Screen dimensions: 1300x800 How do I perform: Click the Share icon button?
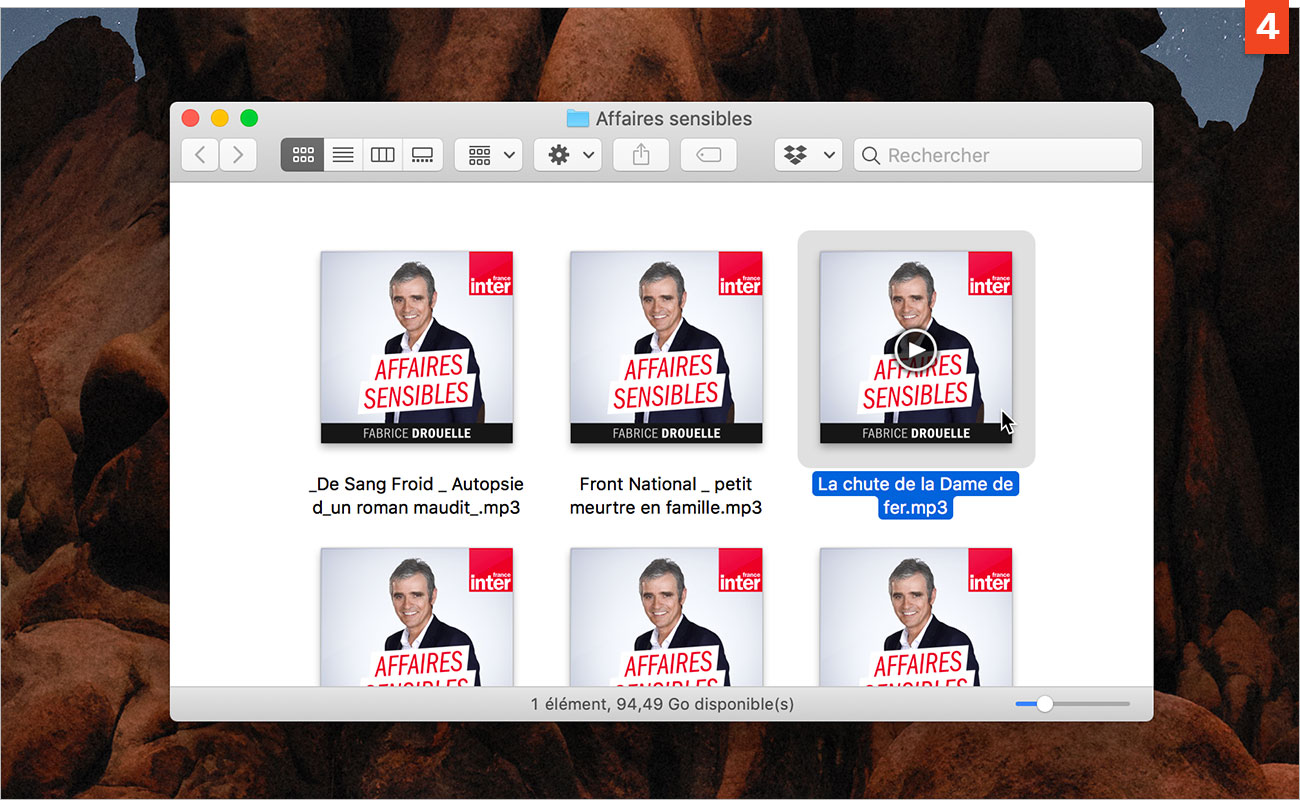pos(641,155)
